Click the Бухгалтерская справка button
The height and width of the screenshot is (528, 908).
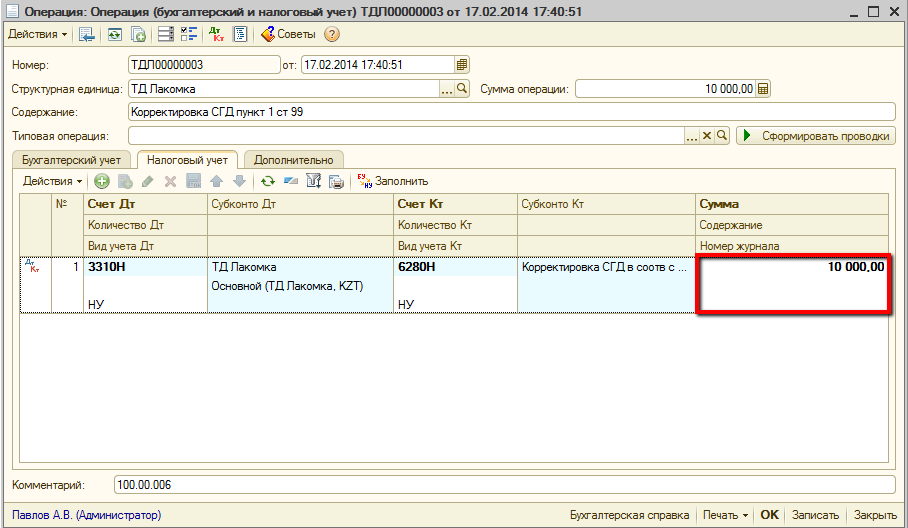629,515
